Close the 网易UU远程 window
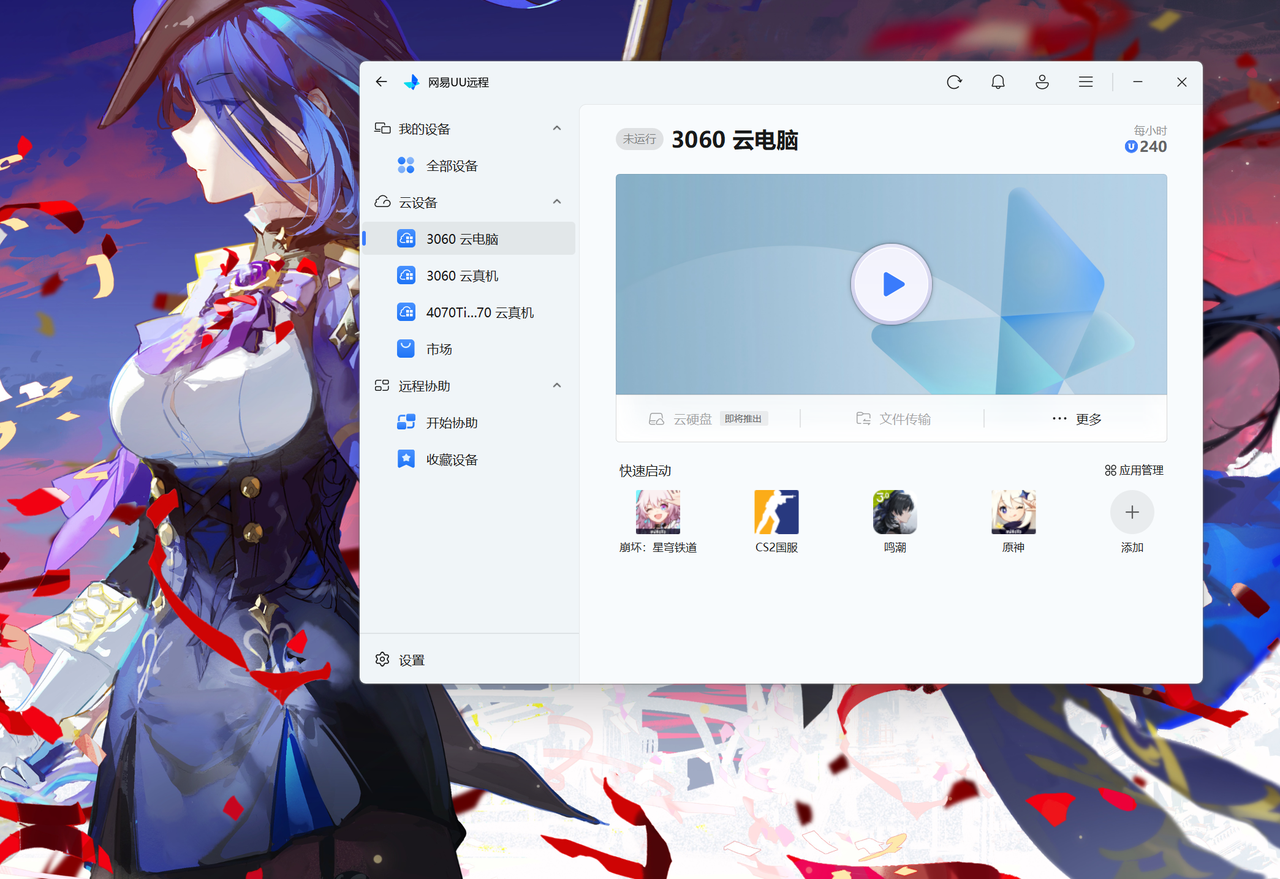The height and width of the screenshot is (879, 1280). [x=1182, y=82]
